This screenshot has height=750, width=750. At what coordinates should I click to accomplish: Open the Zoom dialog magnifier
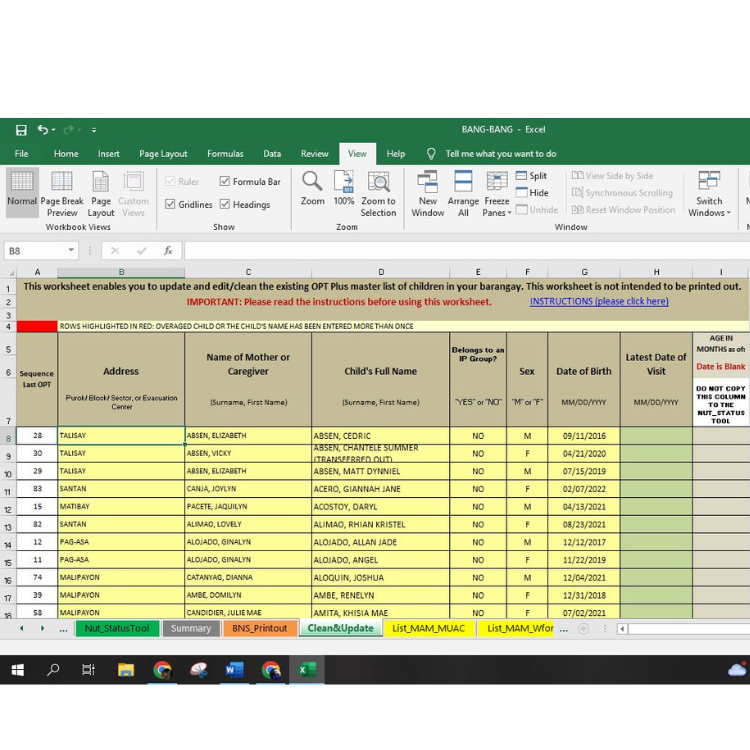(x=312, y=189)
